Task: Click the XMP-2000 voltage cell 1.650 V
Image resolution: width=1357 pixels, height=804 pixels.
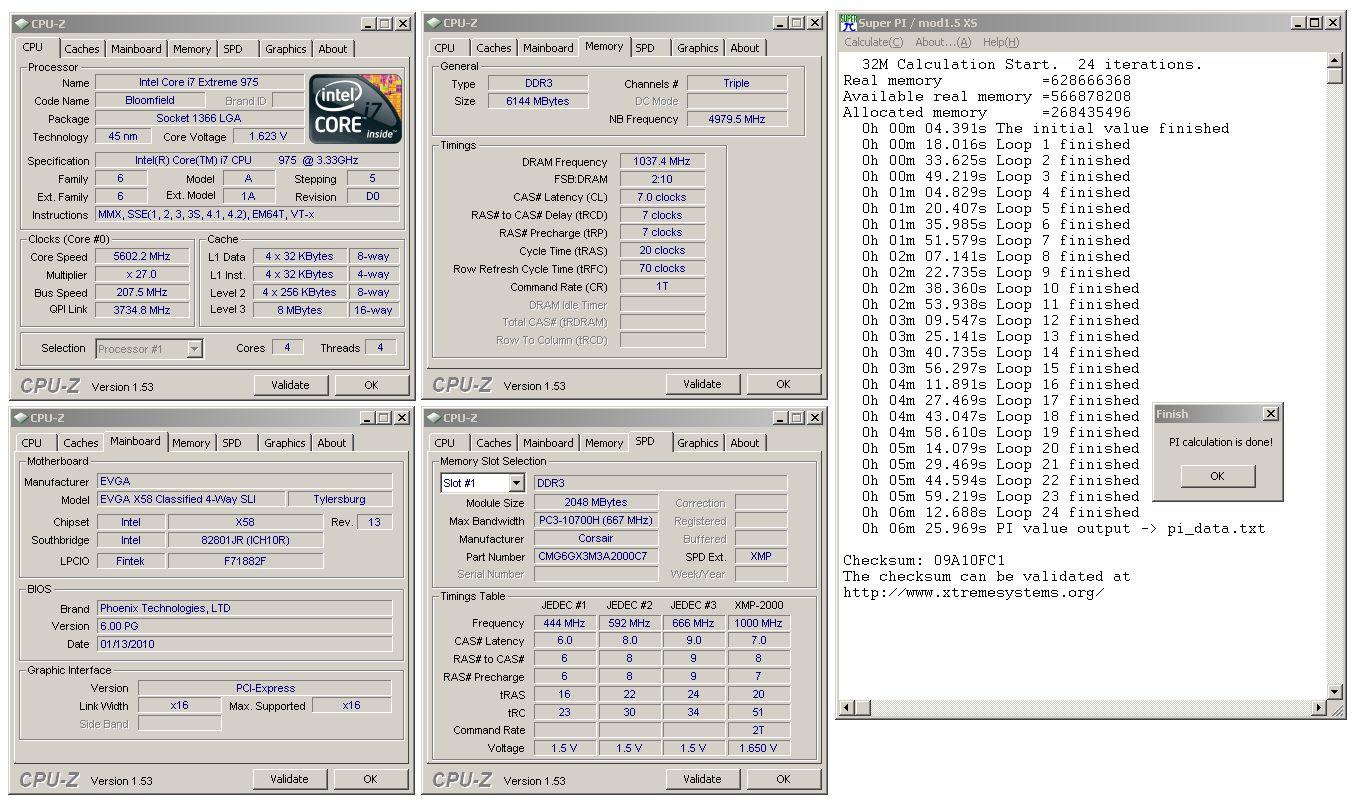Action: [758, 748]
